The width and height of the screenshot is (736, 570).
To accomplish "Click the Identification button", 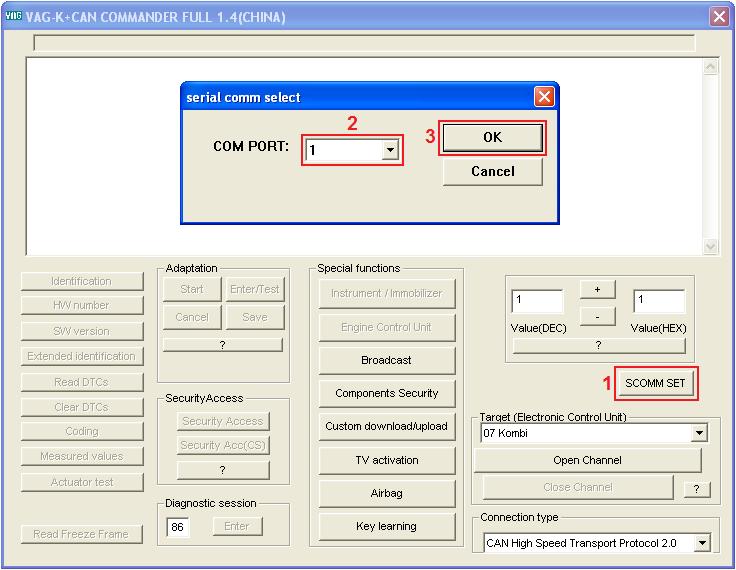I will tap(82, 281).
